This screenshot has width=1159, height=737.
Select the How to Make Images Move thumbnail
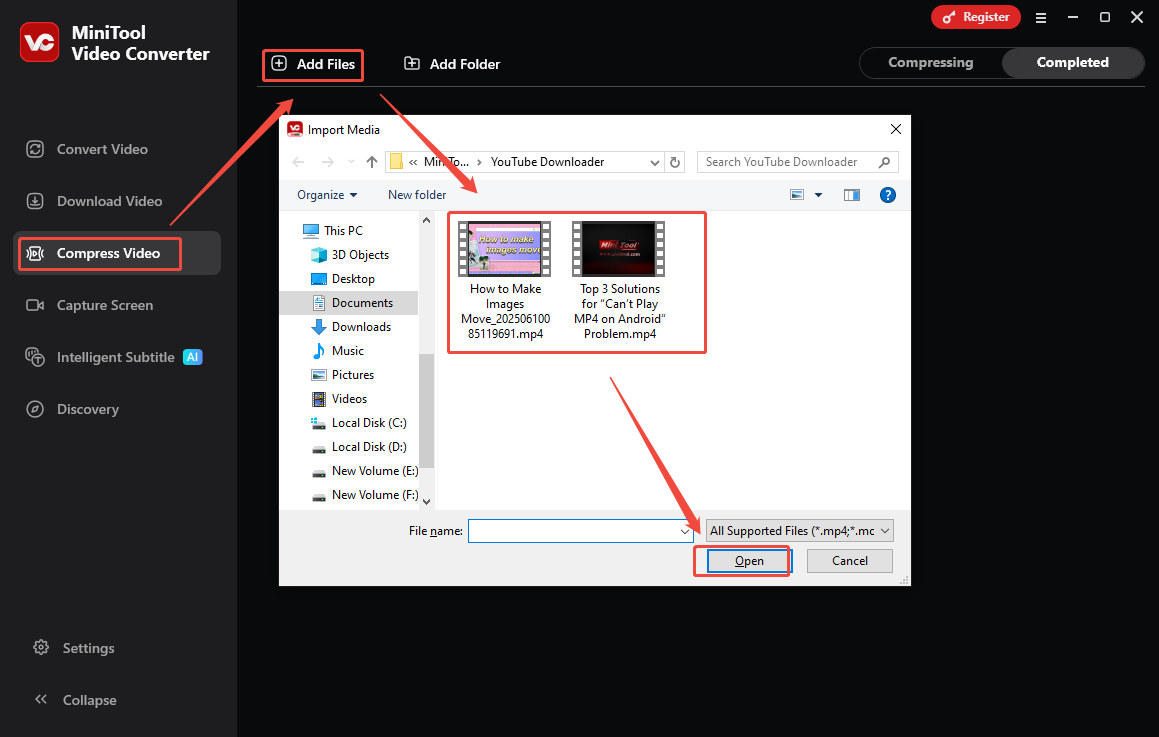coord(504,248)
